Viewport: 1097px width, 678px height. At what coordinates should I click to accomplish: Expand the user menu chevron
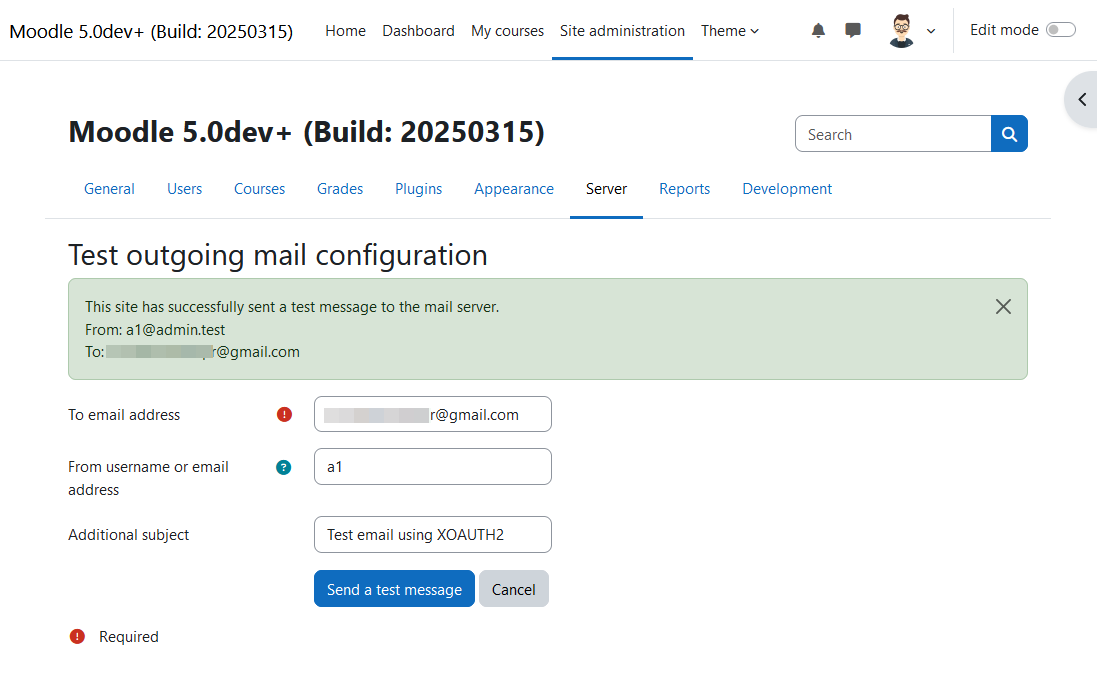[930, 31]
